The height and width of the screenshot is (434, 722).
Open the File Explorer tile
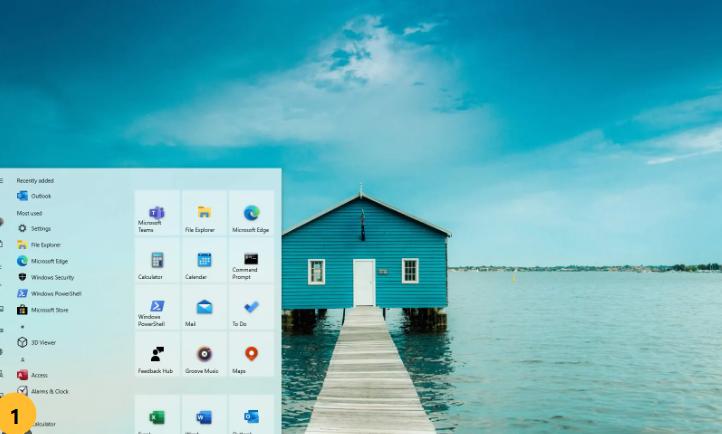click(204, 213)
